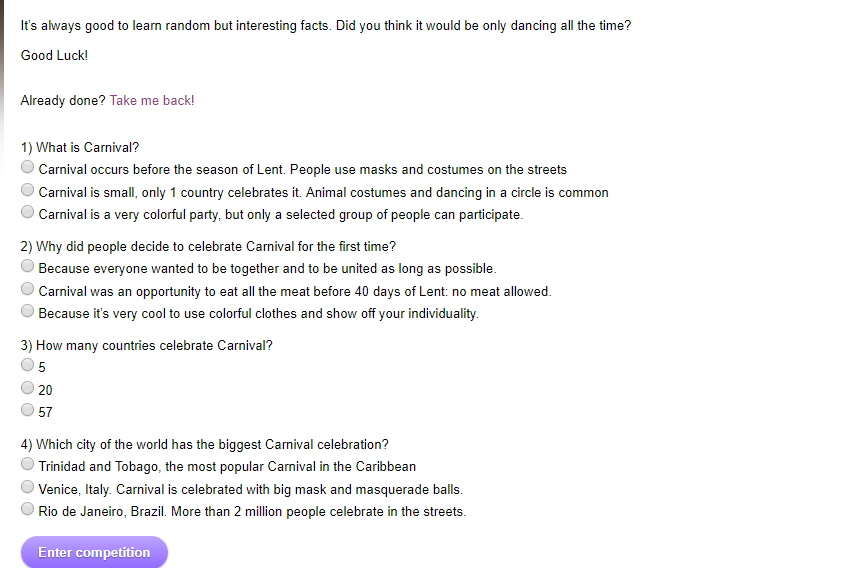Screen dimensions: 861x581
Task: Choose Venice, Italy answer
Action: [x=27, y=487]
